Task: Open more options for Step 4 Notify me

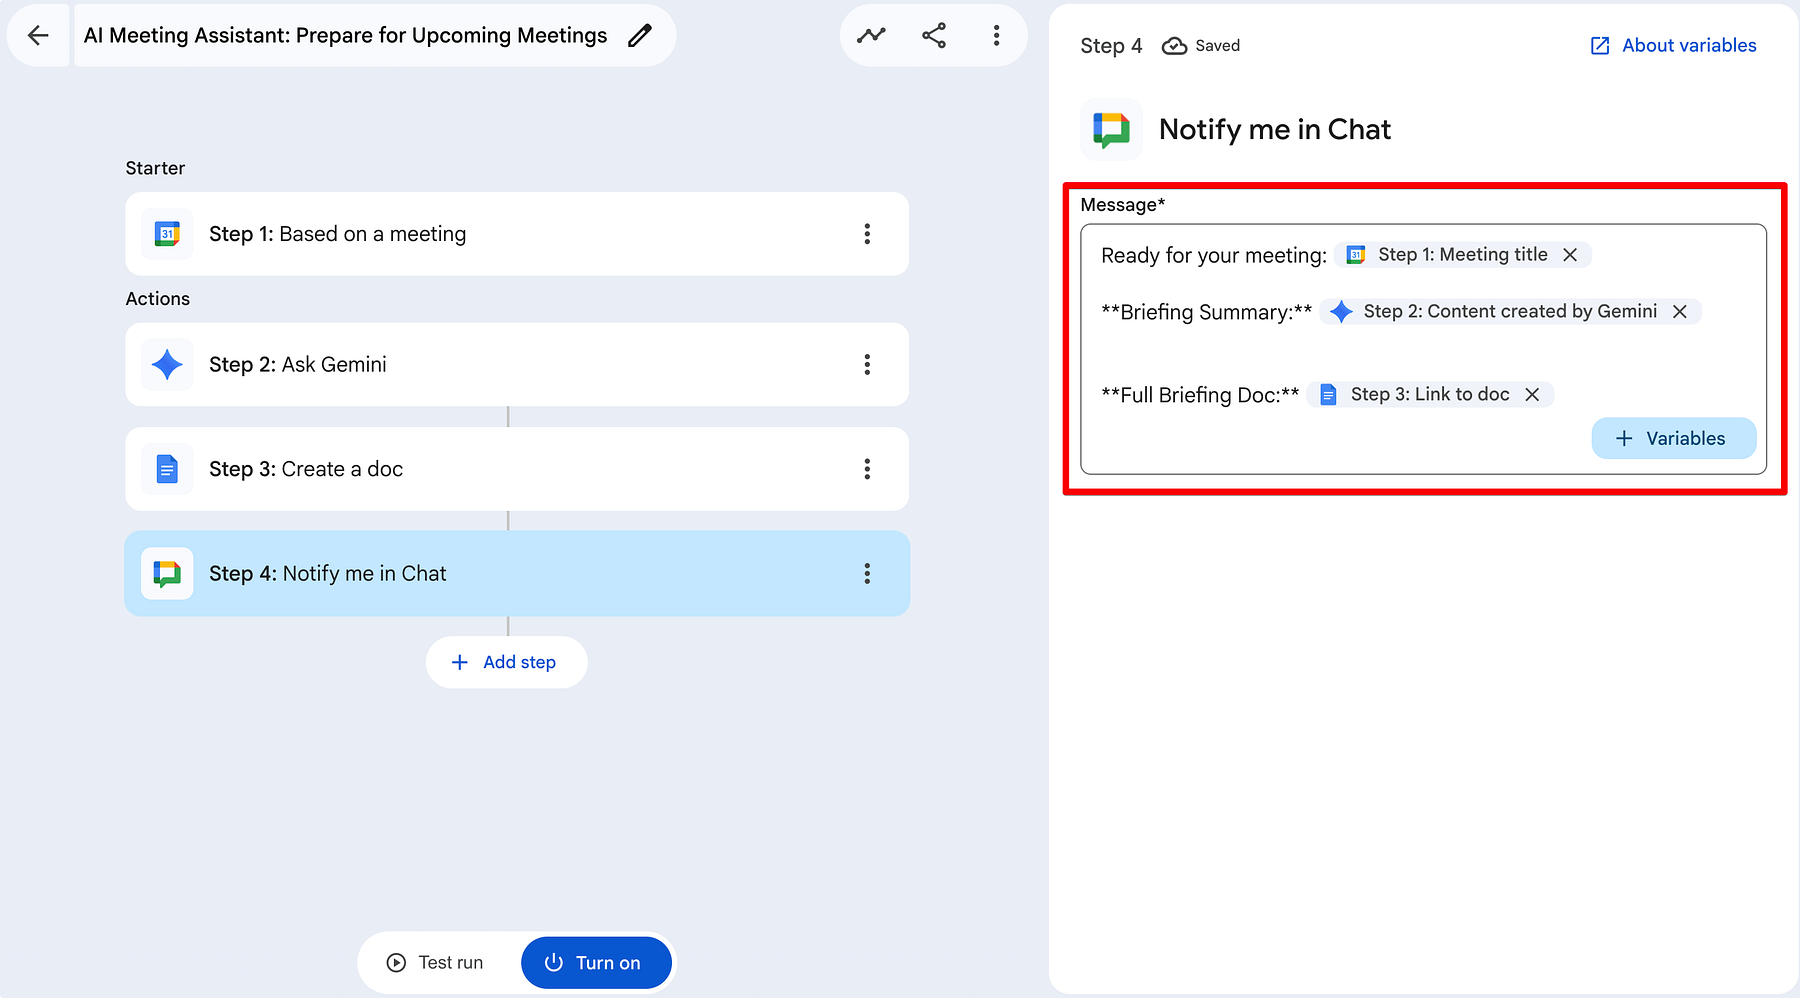Action: pyautogui.click(x=867, y=573)
